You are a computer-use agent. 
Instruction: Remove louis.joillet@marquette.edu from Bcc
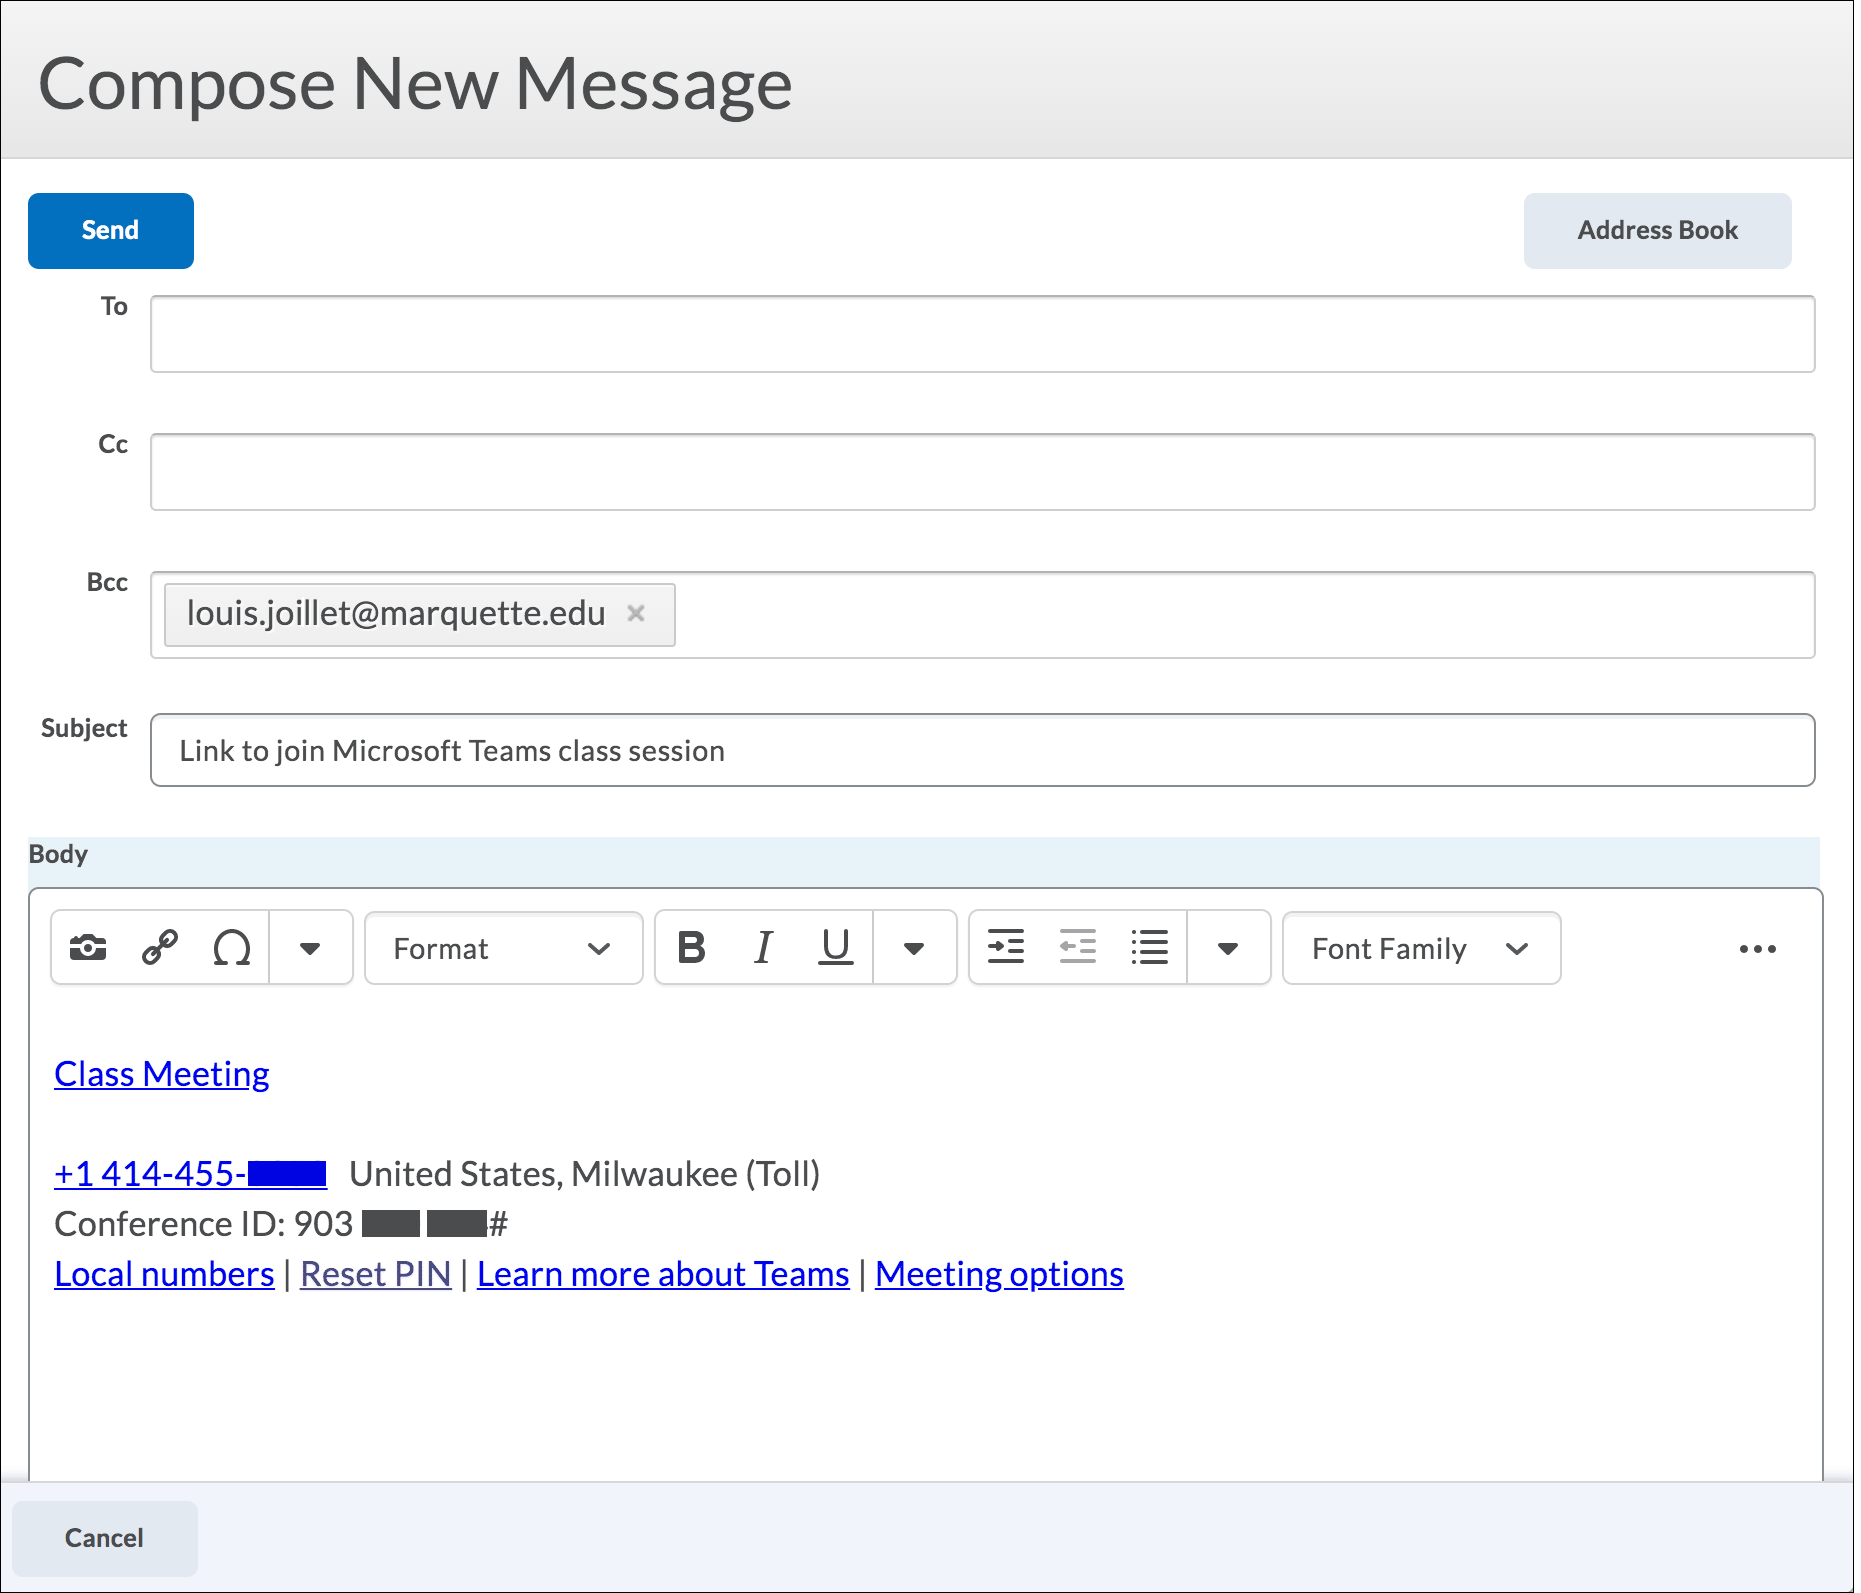pyautogui.click(x=636, y=613)
